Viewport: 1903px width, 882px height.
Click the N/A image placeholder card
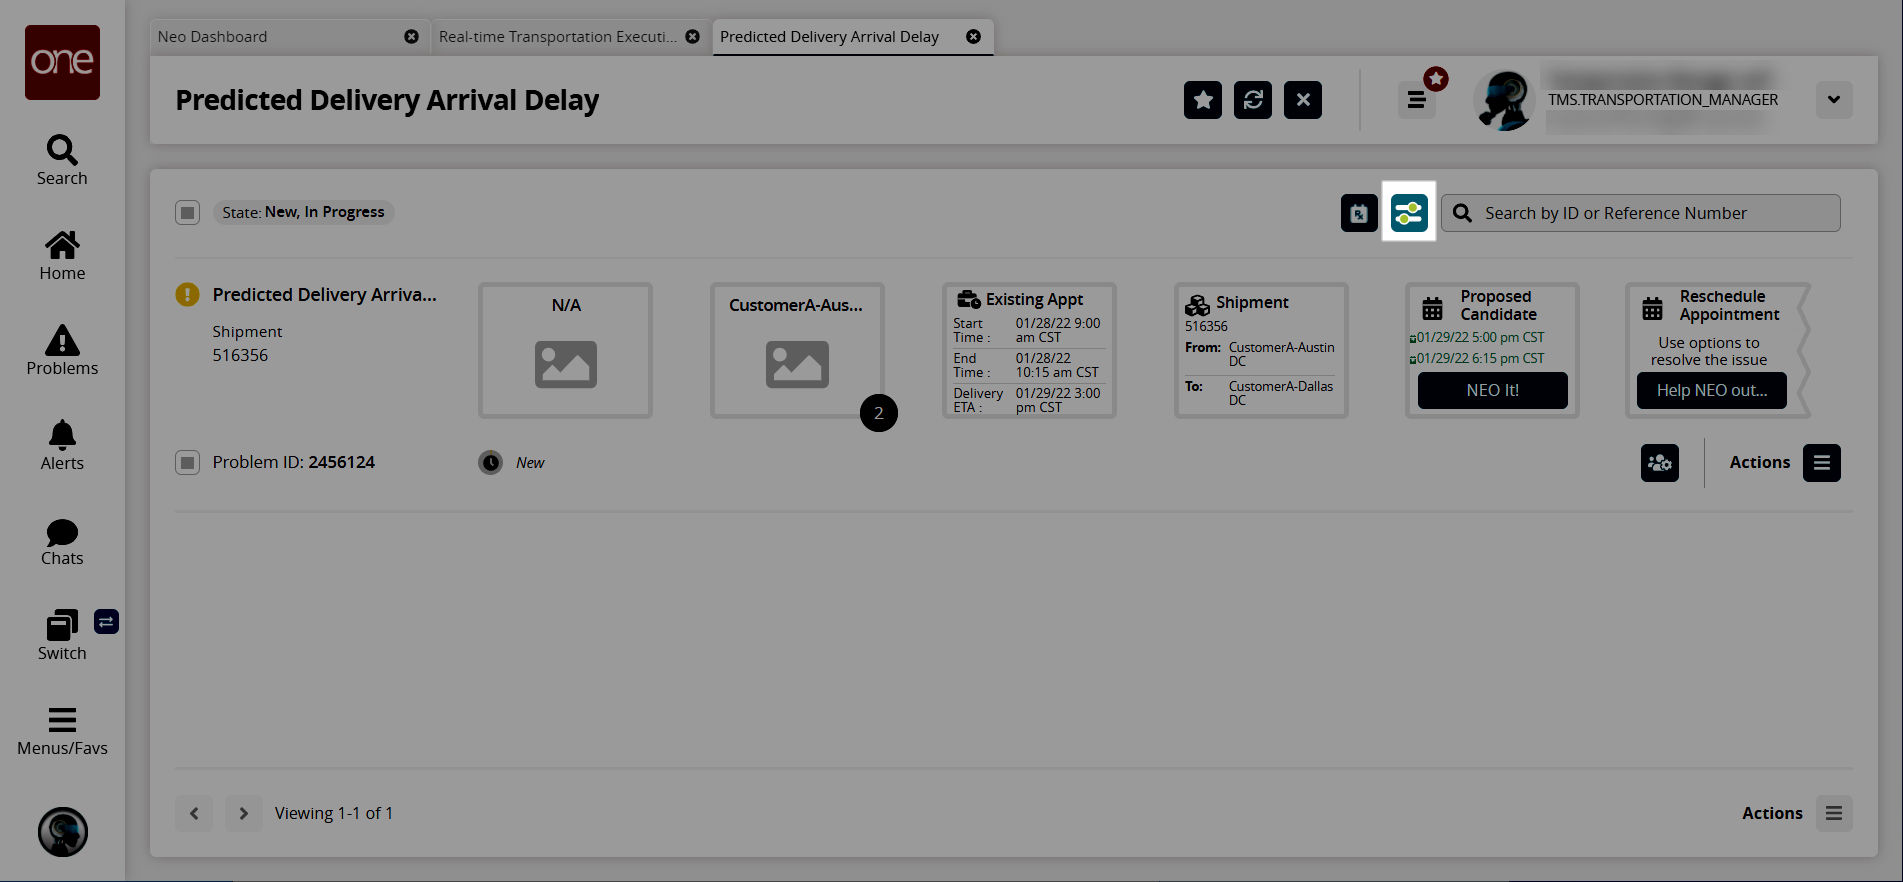[x=565, y=350]
